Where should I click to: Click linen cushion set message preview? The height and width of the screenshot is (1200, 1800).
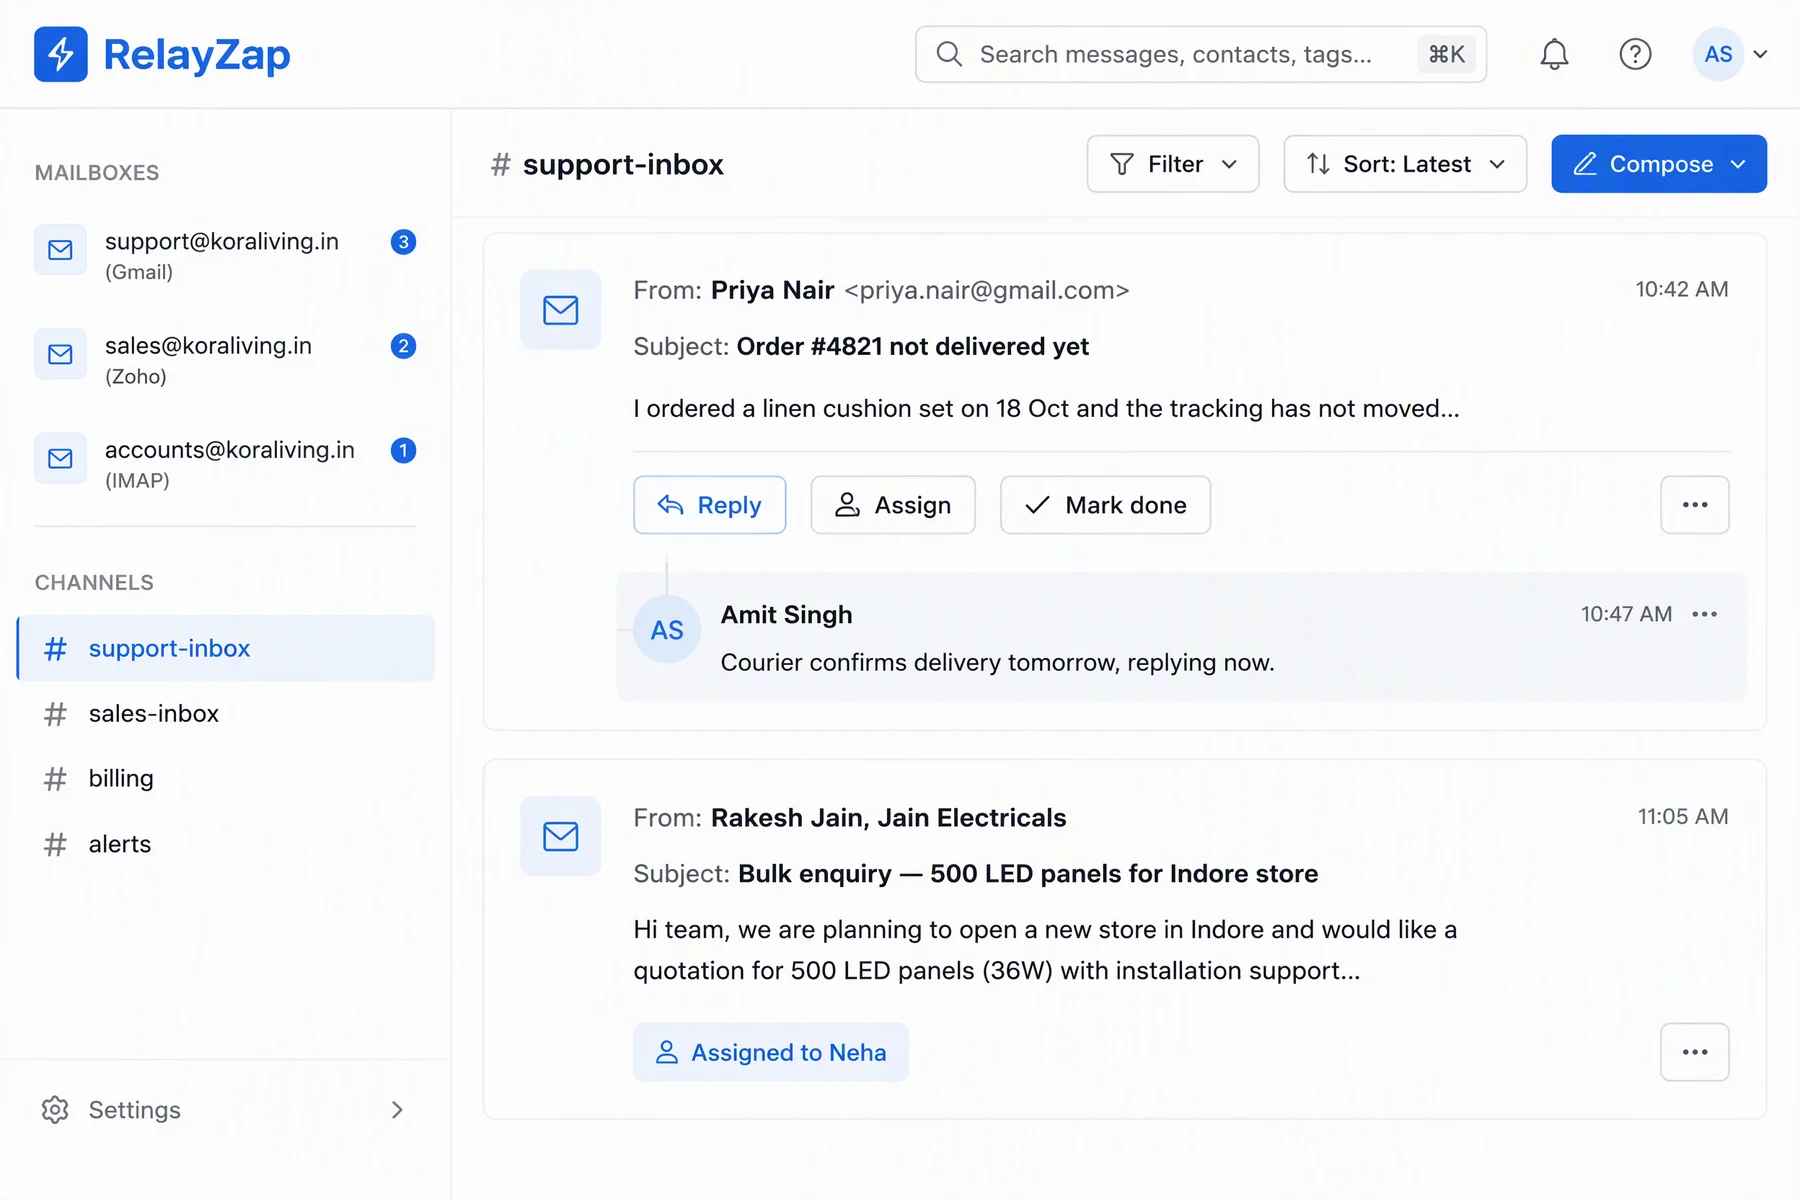pyautogui.click(x=1047, y=409)
